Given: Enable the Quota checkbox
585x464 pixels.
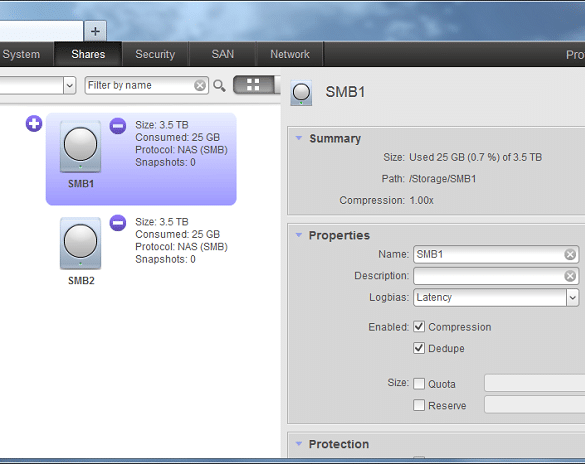Looking at the screenshot, I should tap(419, 384).
